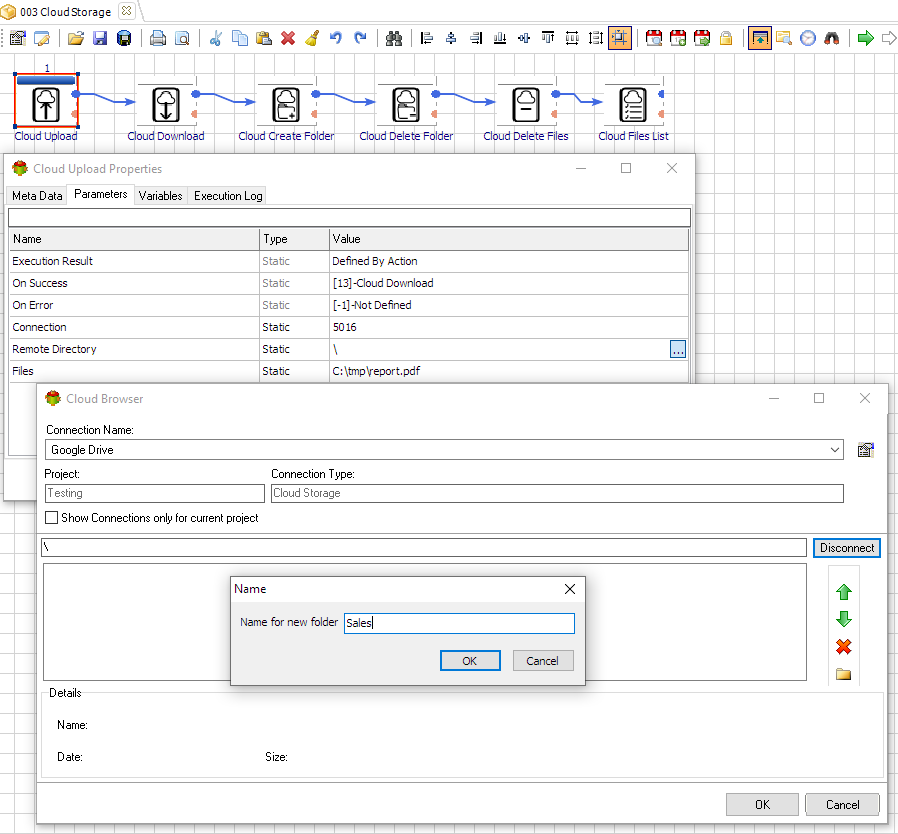Click the Save All dark floppy icon
Screen dimensions: 898x834
[x=124, y=38]
